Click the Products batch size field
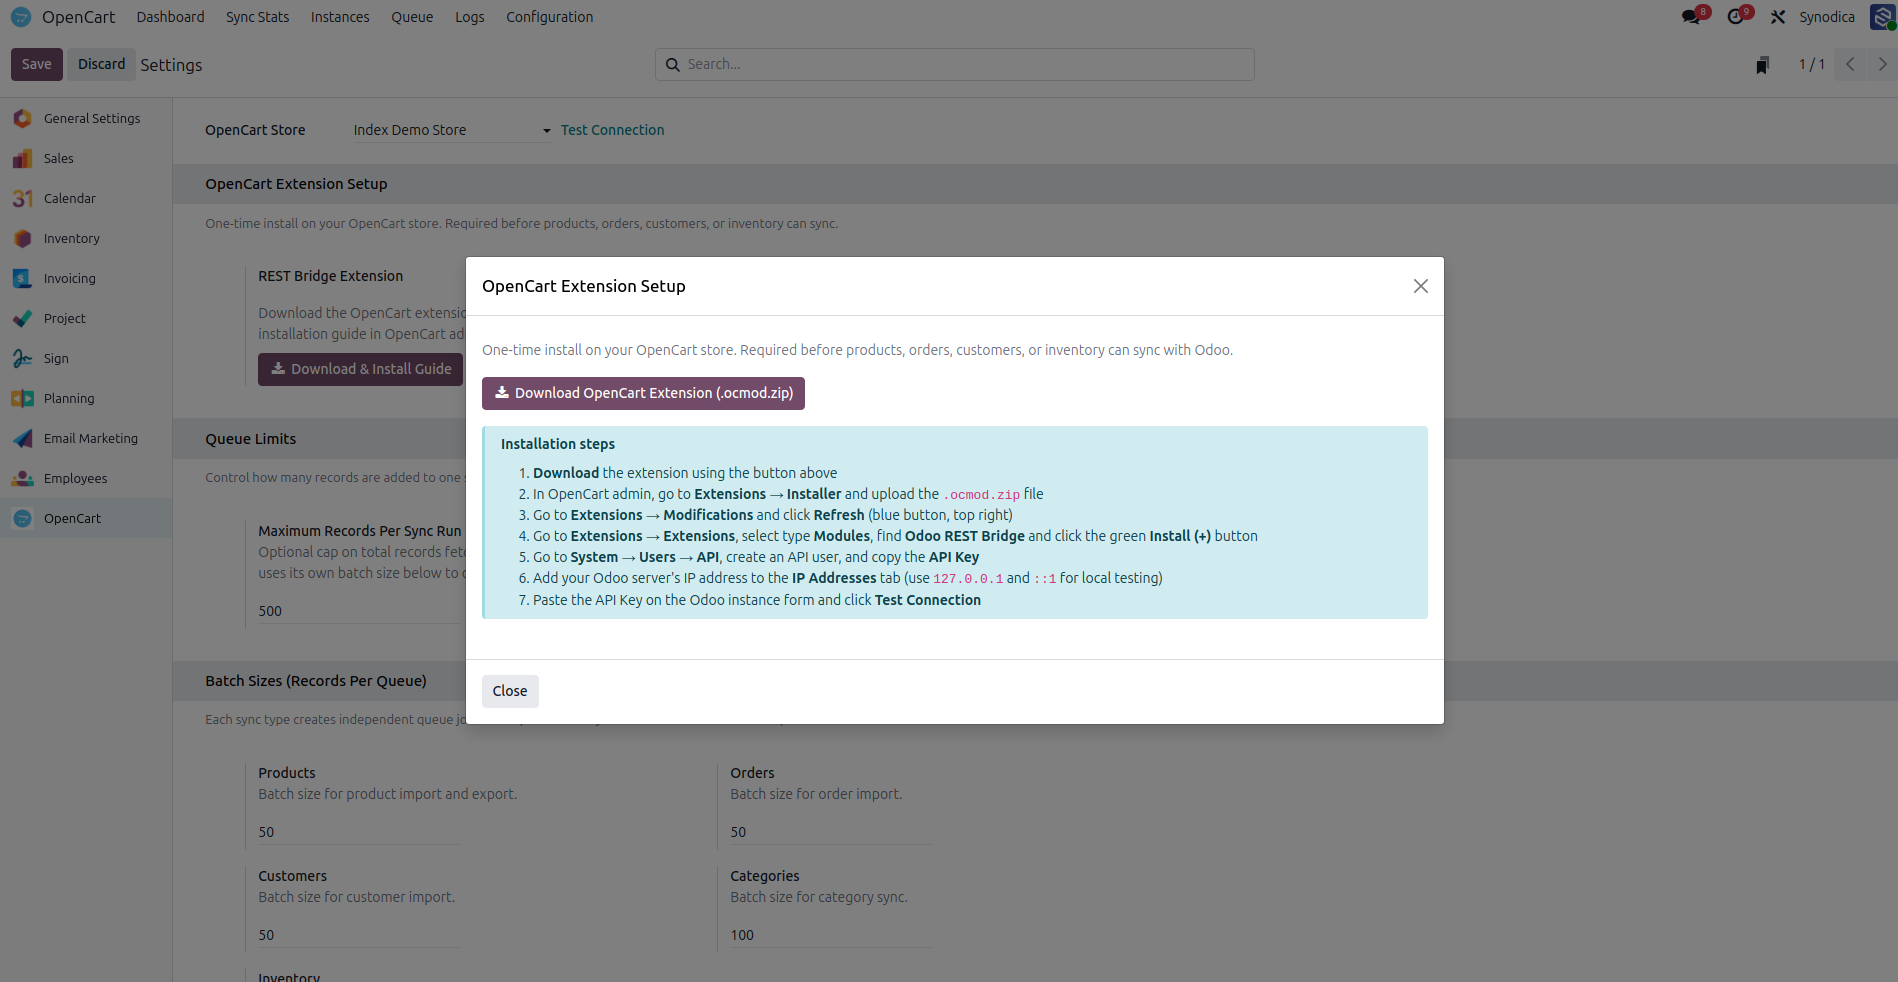This screenshot has height=982, width=1898. point(358,832)
